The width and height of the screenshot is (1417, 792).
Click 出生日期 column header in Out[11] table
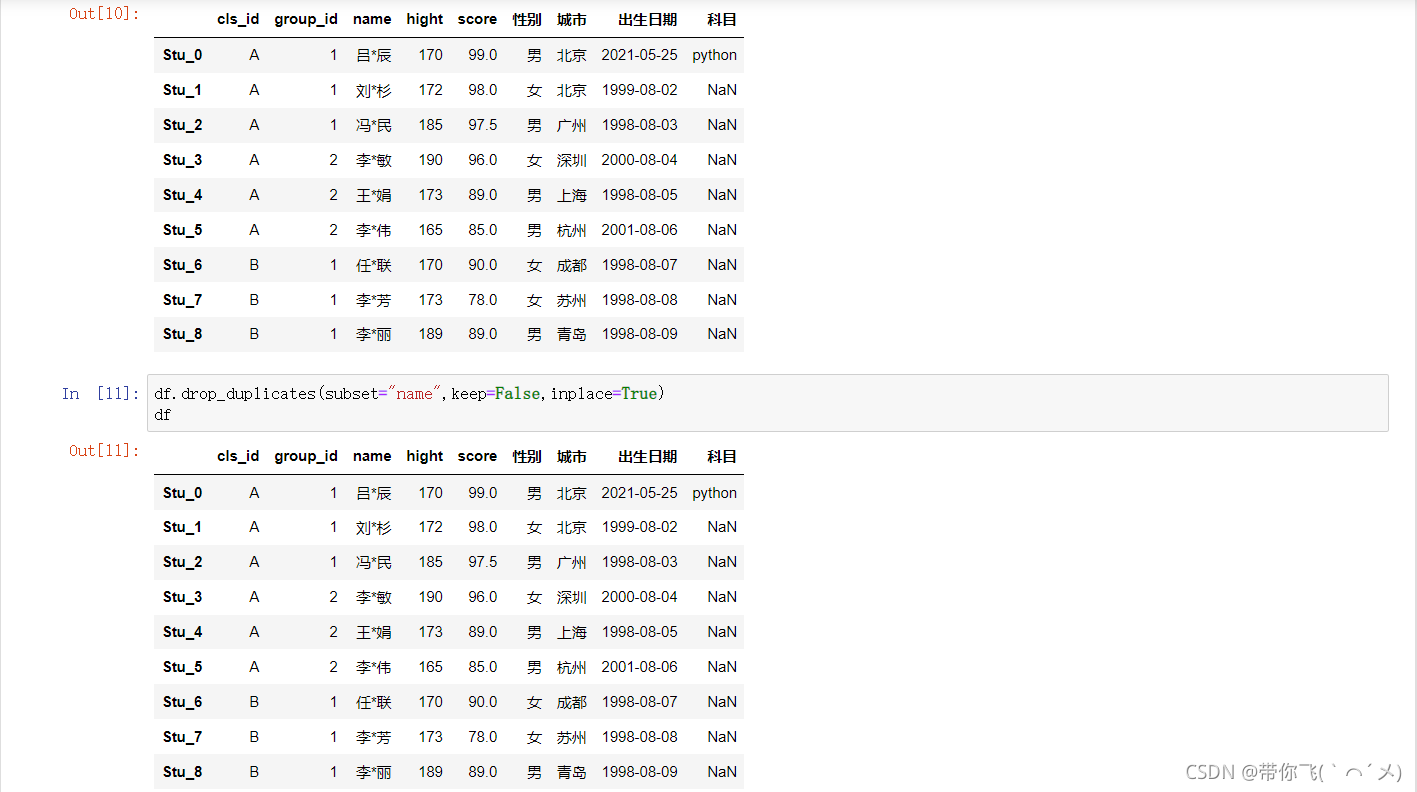point(647,456)
